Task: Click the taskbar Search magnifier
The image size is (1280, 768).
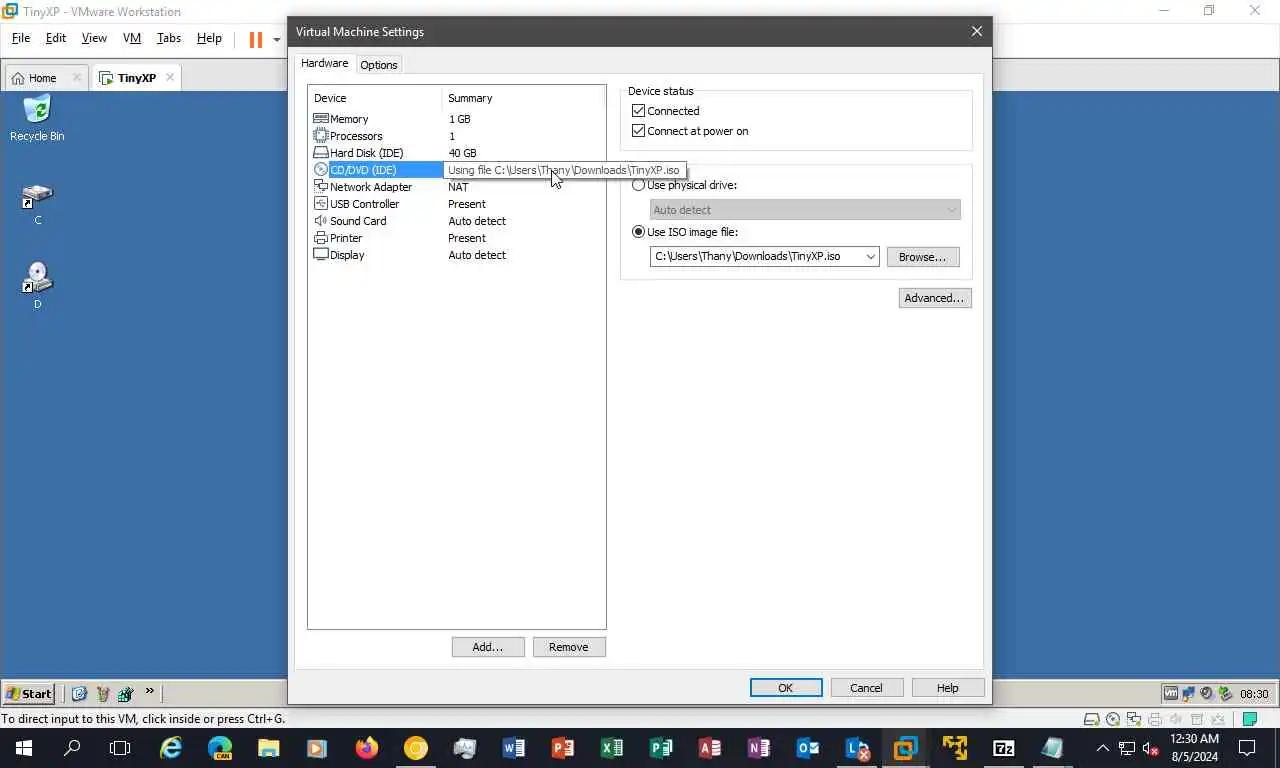Action: coord(72,748)
